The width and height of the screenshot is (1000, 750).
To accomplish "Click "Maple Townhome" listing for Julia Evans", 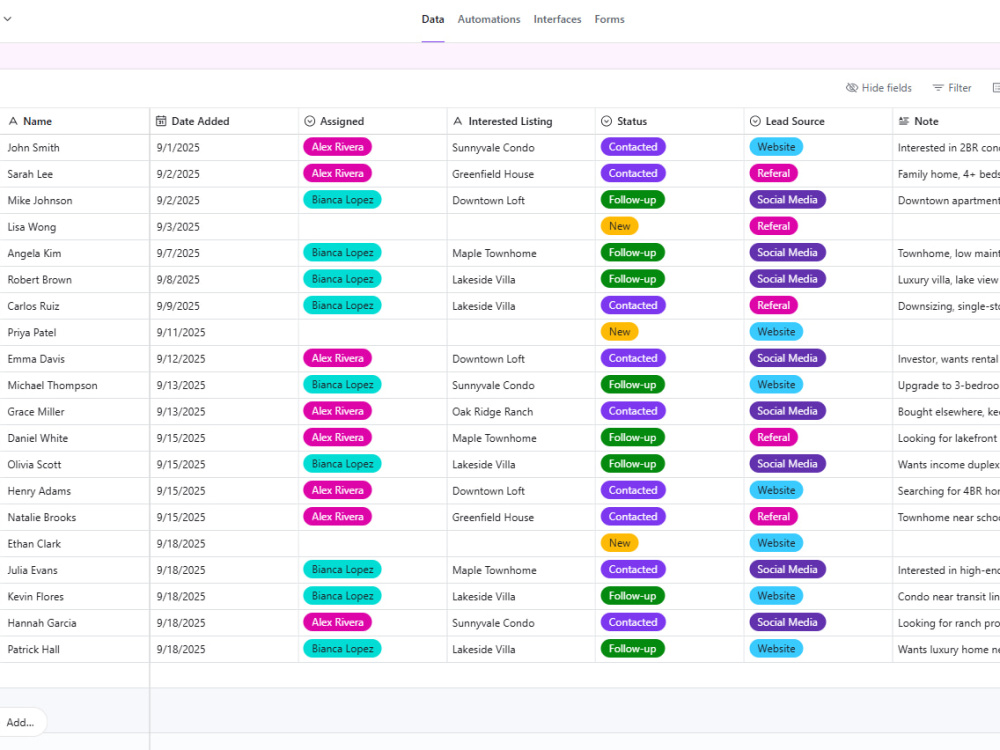I will tap(494, 570).
